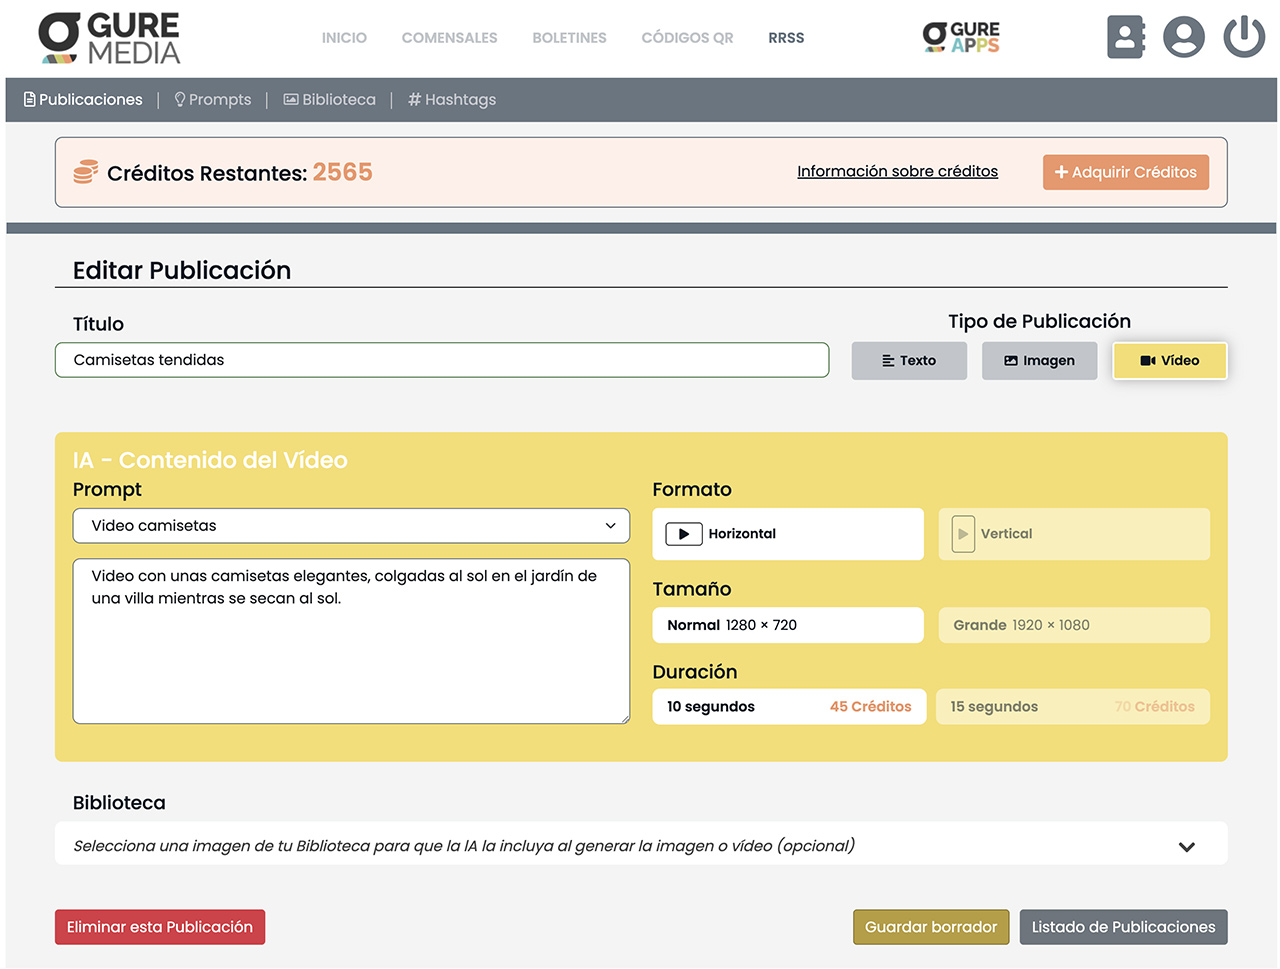
Task: Select Grande 1920 × 1080 size
Action: click(x=1073, y=625)
